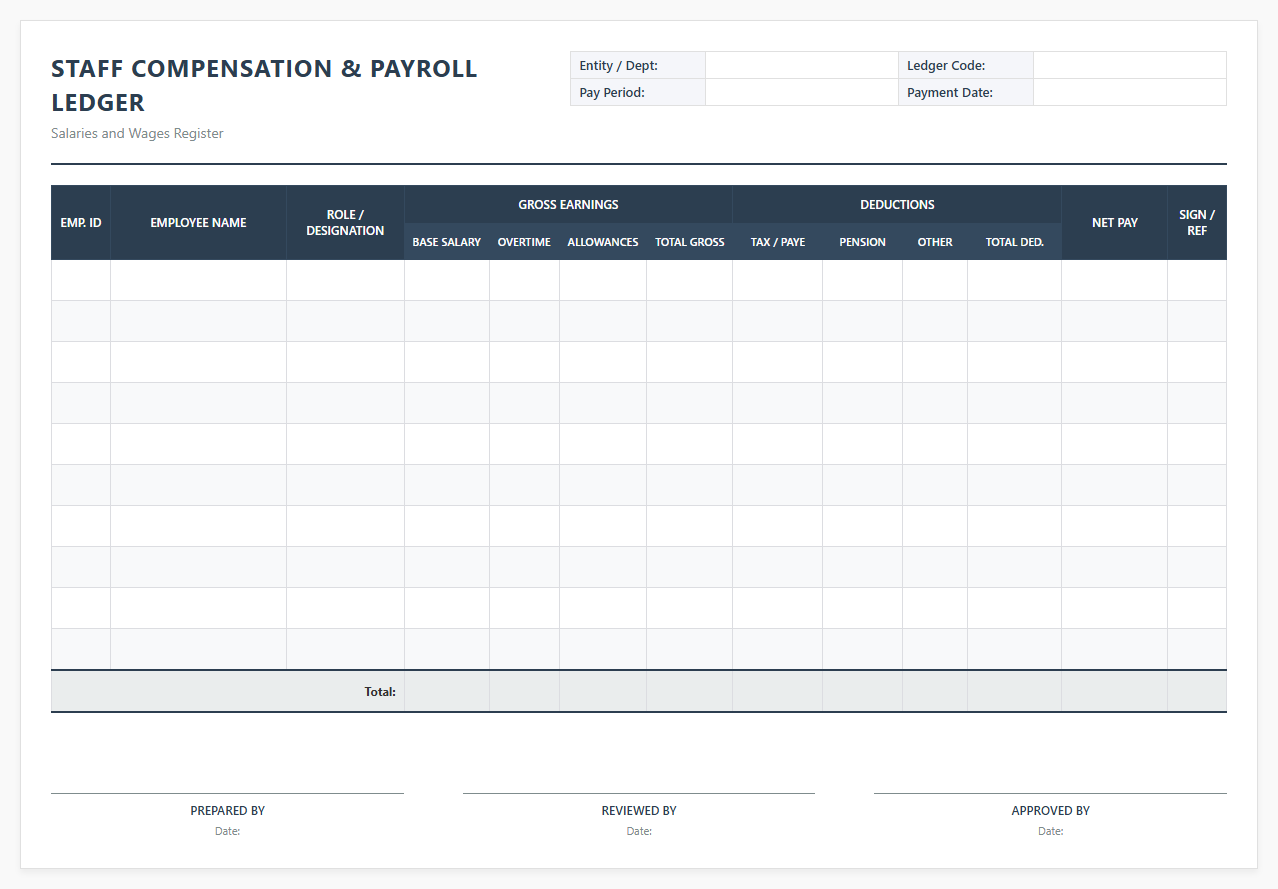Click the 'Salaries and Wages Register' subtitle
The image size is (1278, 889).
click(137, 133)
